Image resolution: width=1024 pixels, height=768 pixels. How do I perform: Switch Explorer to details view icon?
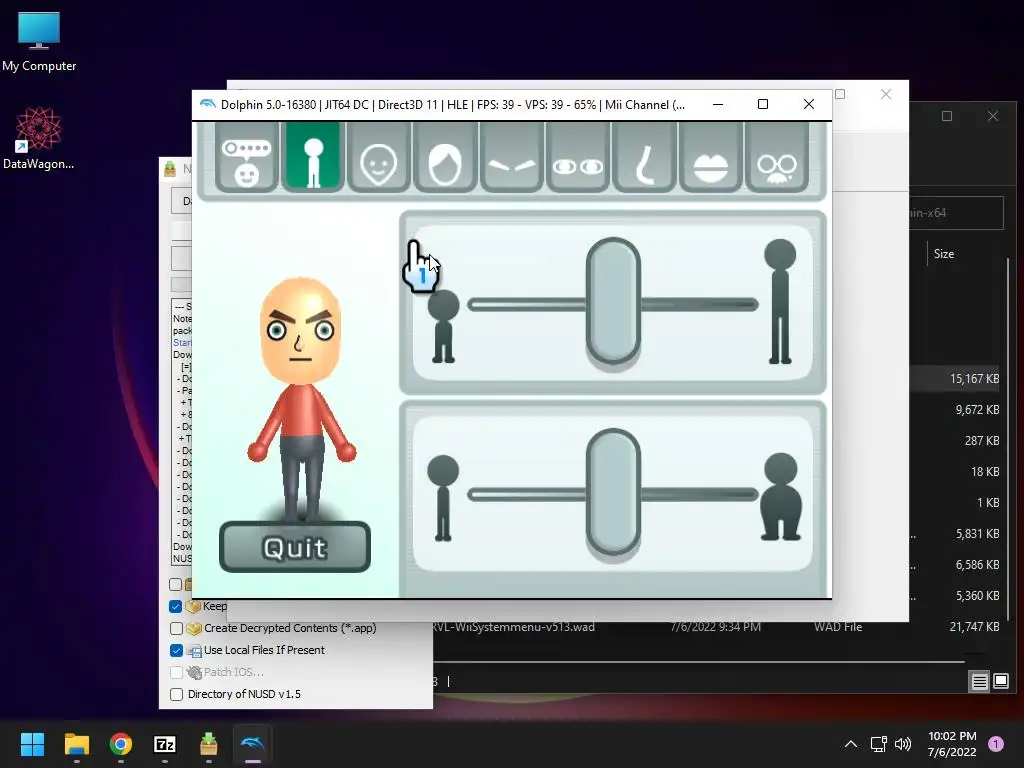pos(980,682)
